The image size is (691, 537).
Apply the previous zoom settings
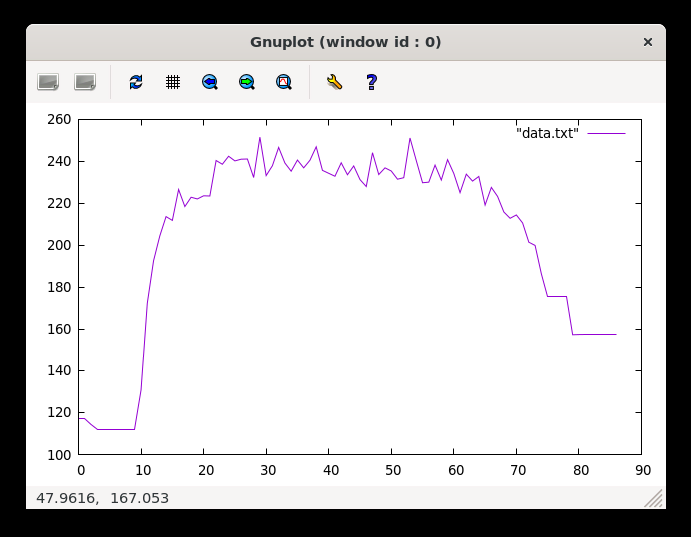210,82
